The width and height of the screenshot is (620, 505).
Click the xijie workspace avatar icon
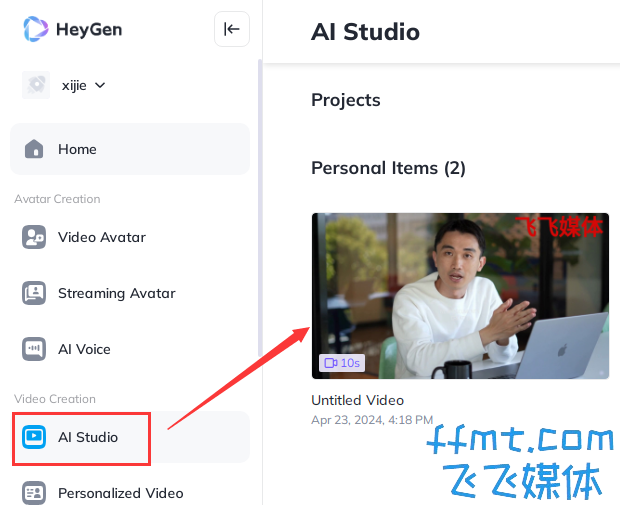click(36, 85)
